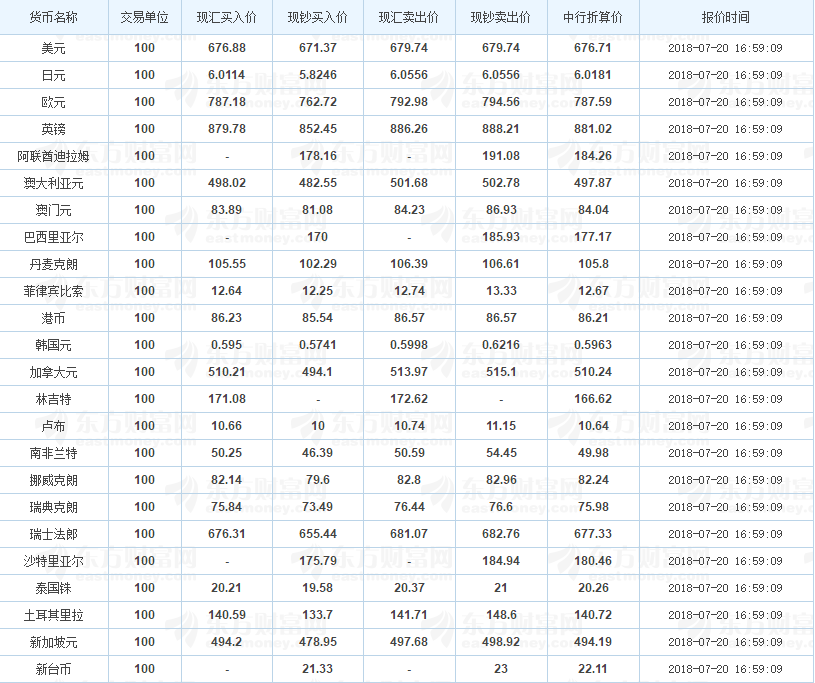Click the value 22.11 in 新台币 row
Image resolution: width=815 pixels, height=683 pixels.
(593, 669)
